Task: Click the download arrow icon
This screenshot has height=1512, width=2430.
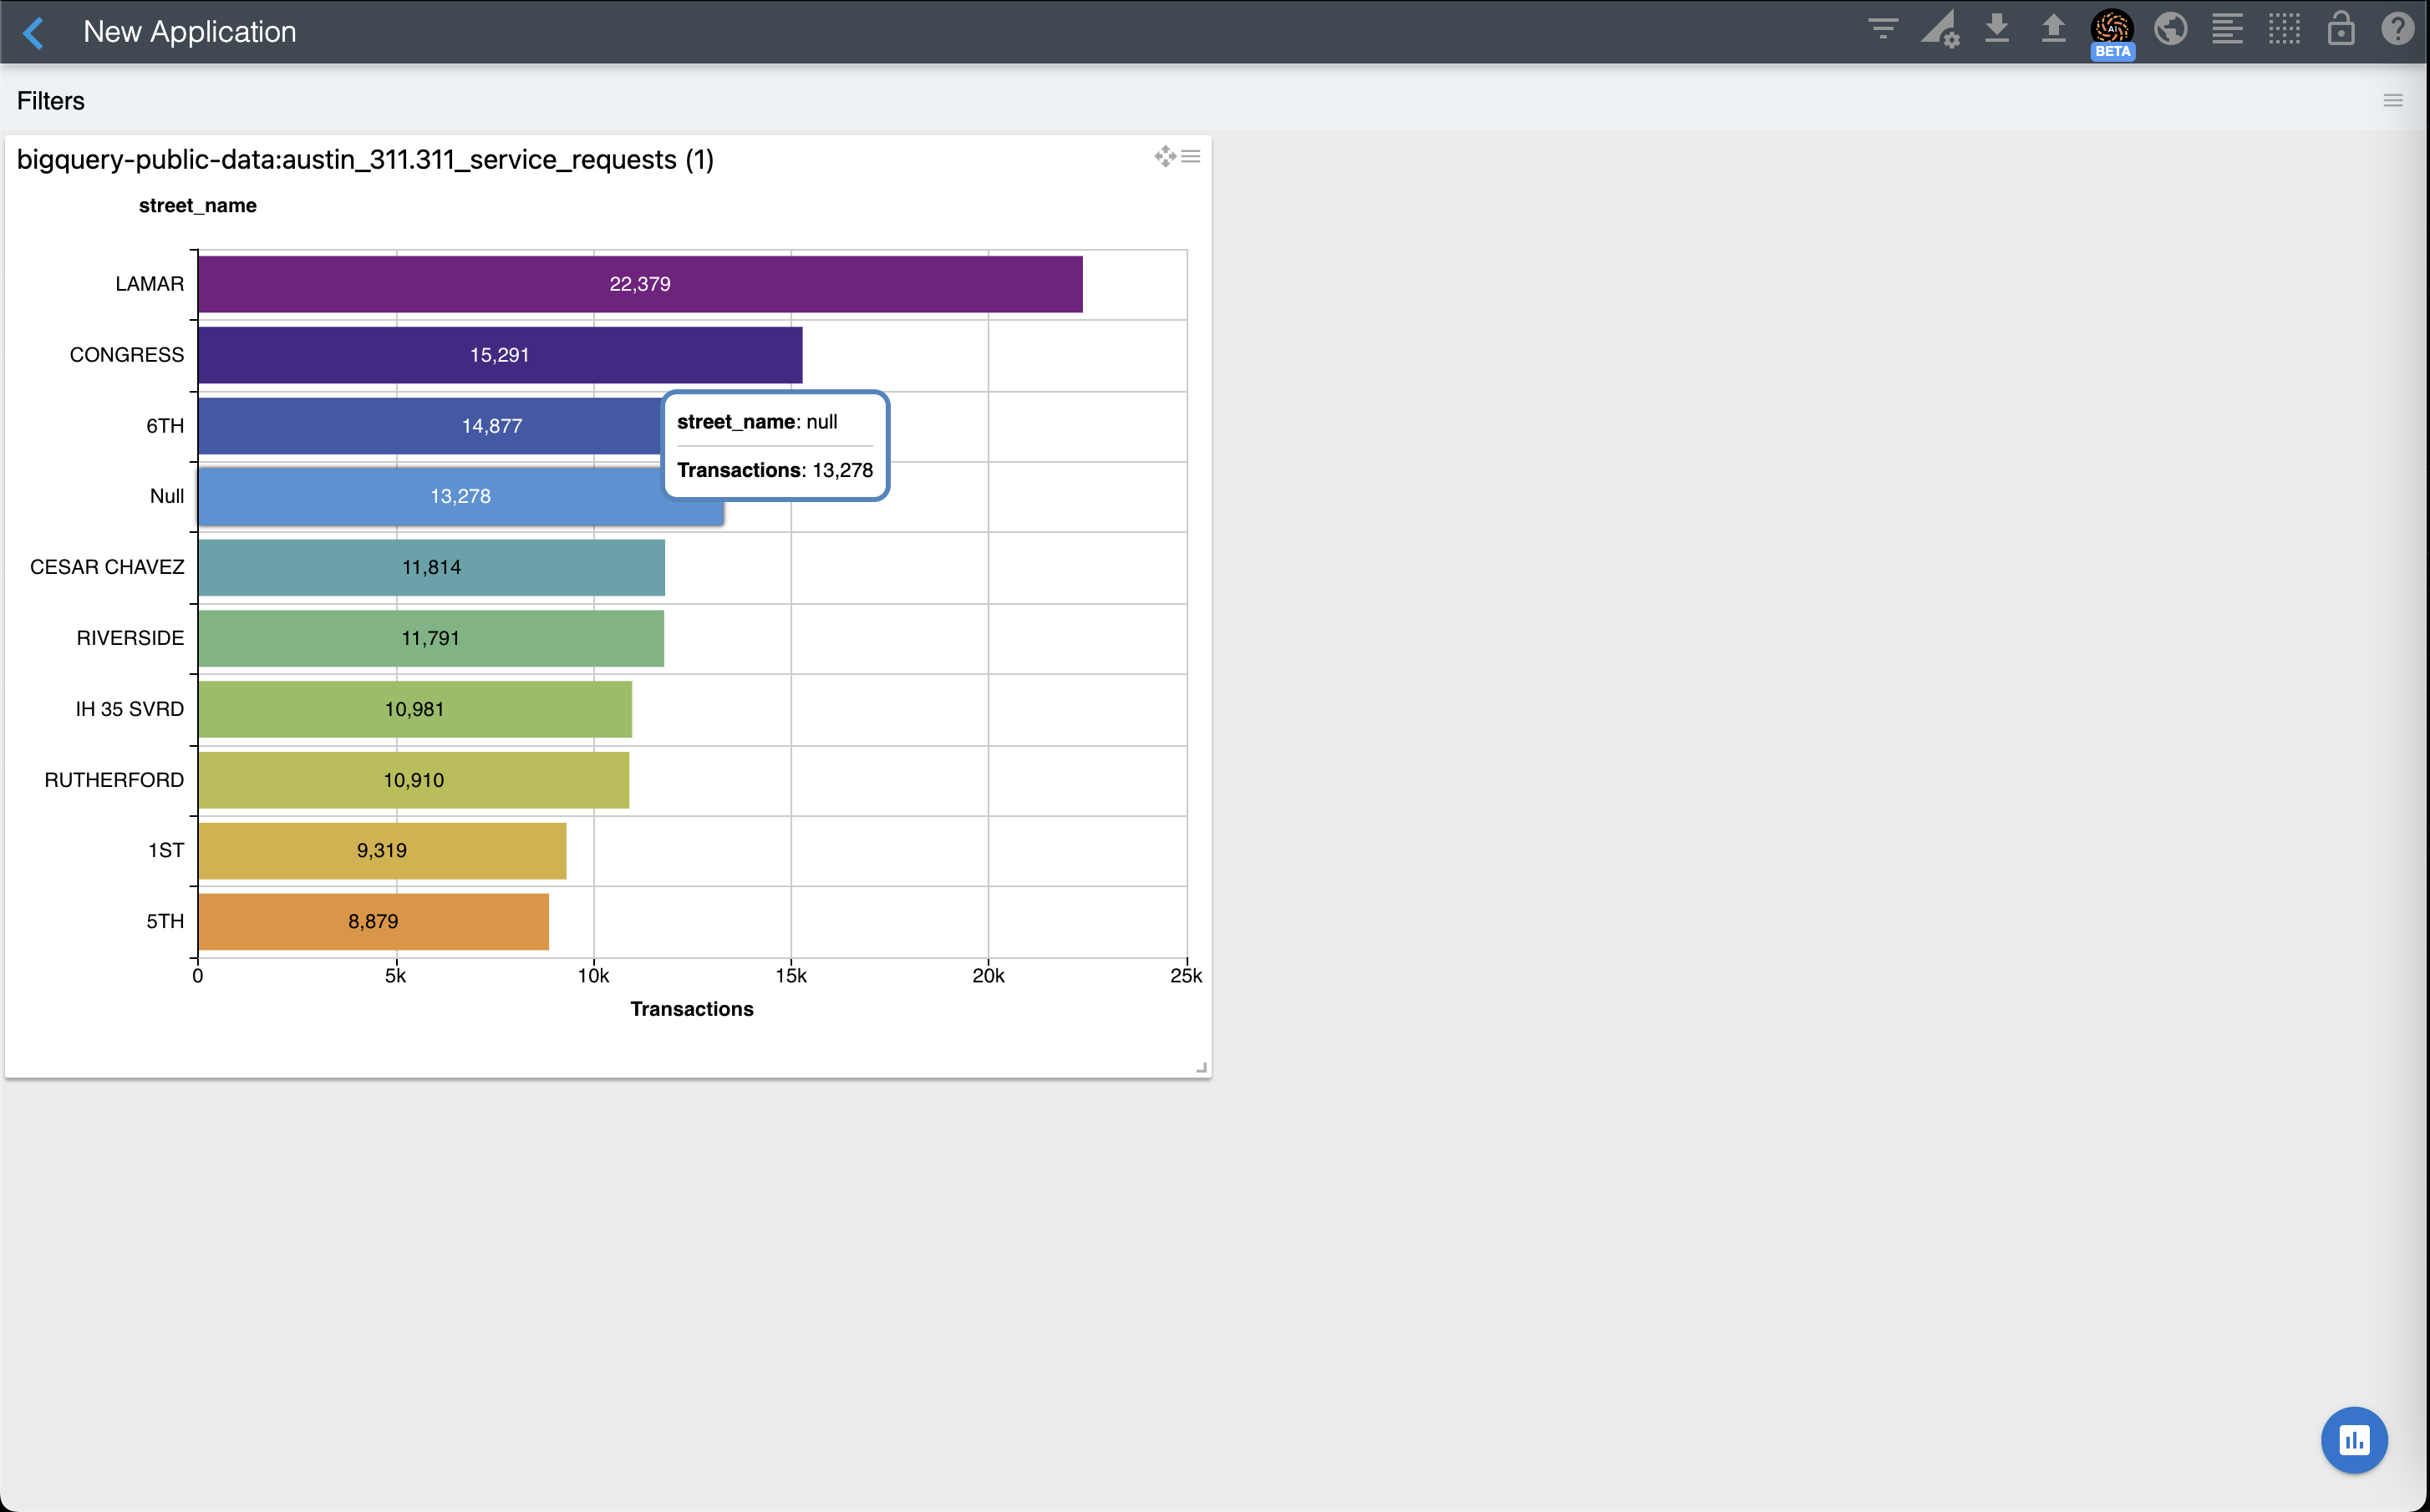Action: click(x=1997, y=28)
